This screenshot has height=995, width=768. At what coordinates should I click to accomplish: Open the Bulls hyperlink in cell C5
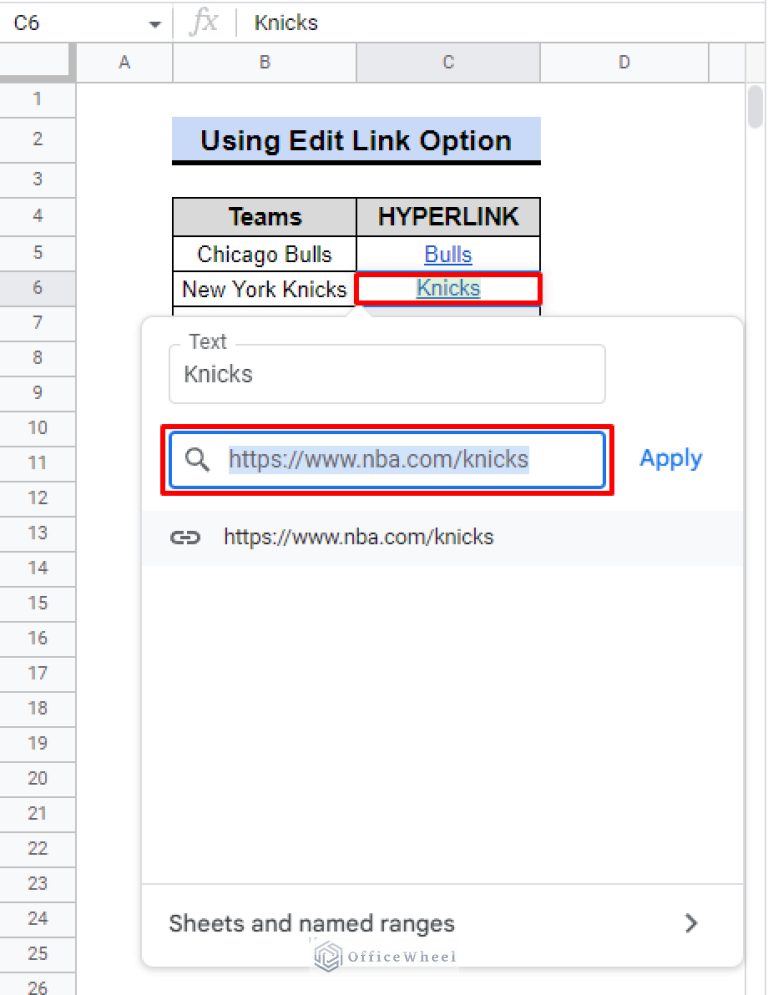click(x=447, y=254)
